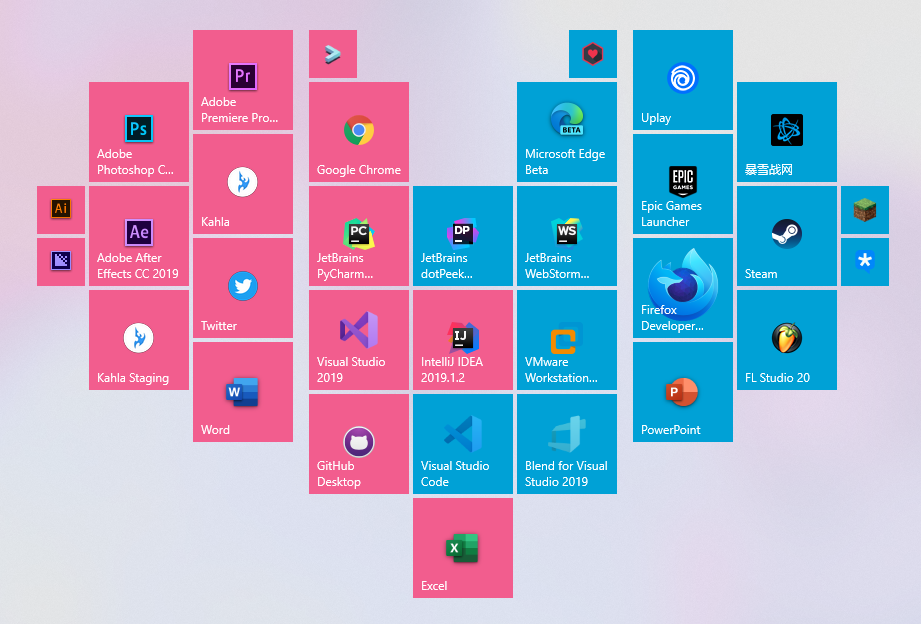Click the small red heart hexagon tile

[593, 54]
